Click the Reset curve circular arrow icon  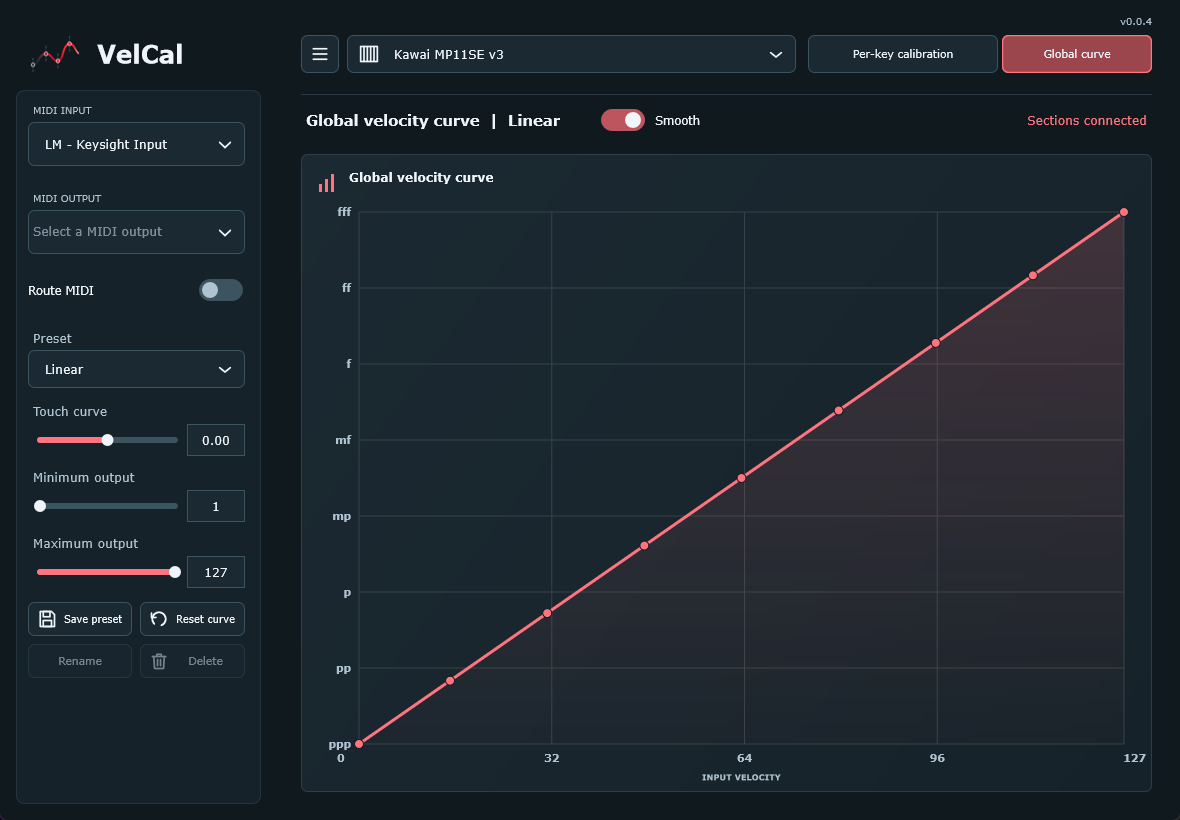click(x=159, y=619)
